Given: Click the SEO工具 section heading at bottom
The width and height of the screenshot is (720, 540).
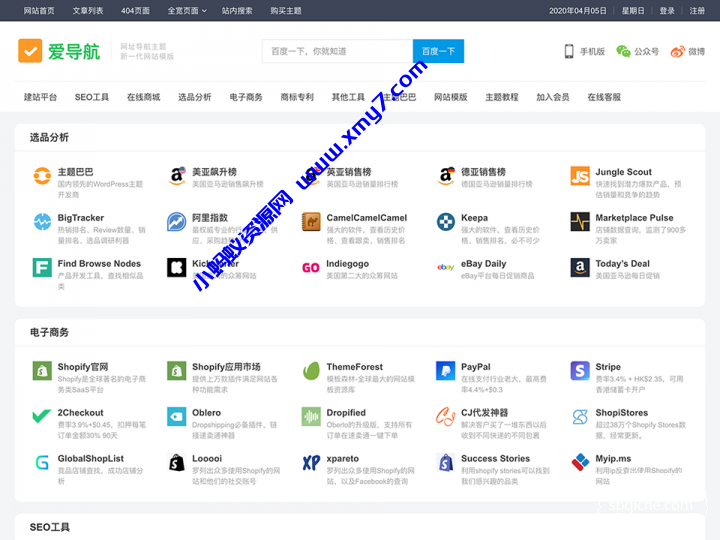Looking at the screenshot, I should [50, 527].
